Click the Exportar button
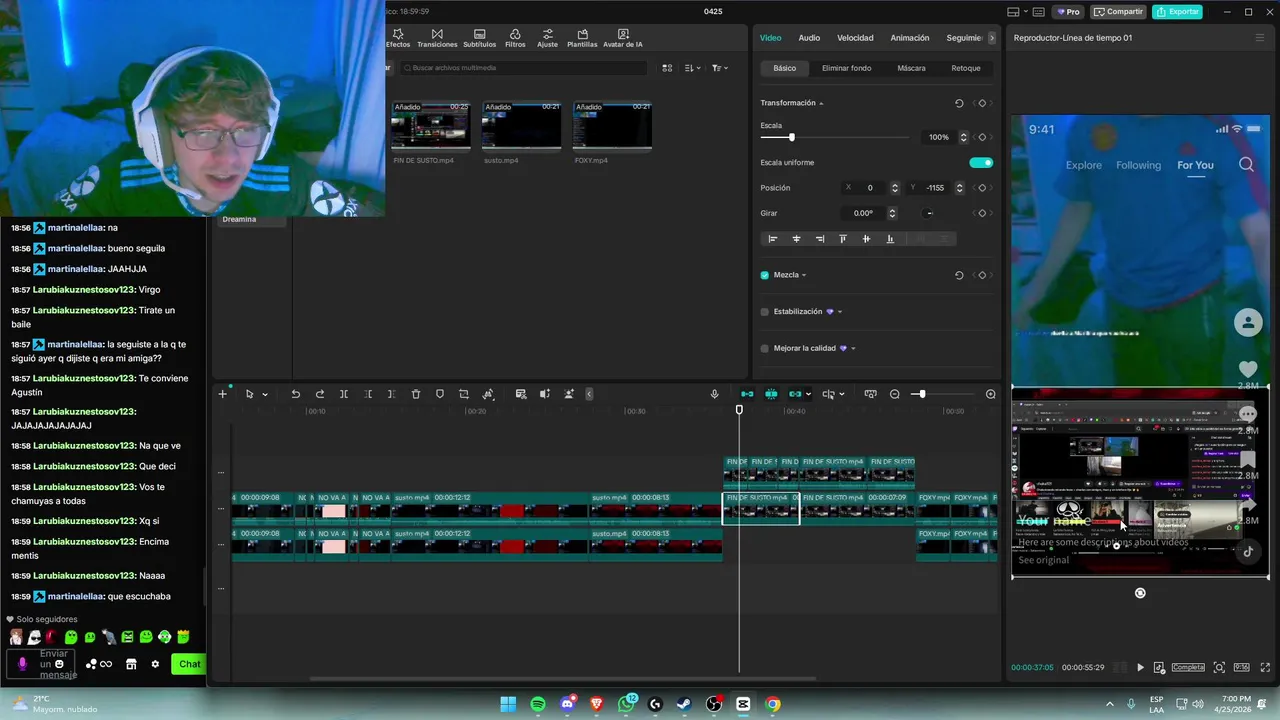This screenshot has width=1280, height=720. [x=1177, y=12]
